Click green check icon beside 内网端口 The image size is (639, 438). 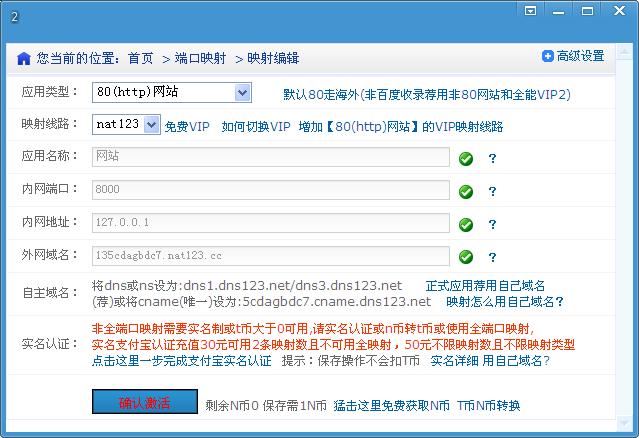pyautogui.click(x=466, y=191)
